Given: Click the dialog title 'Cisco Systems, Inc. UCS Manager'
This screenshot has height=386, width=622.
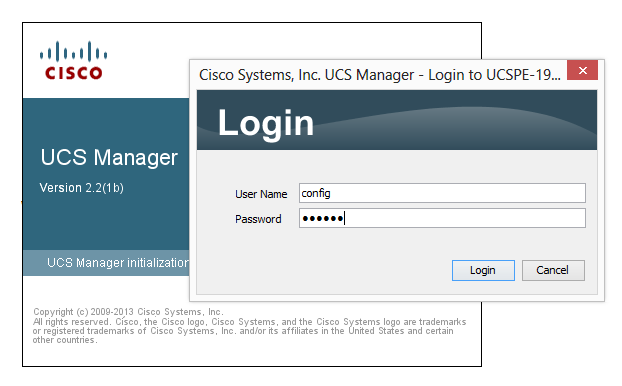Looking at the screenshot, I should coord(380,75).
